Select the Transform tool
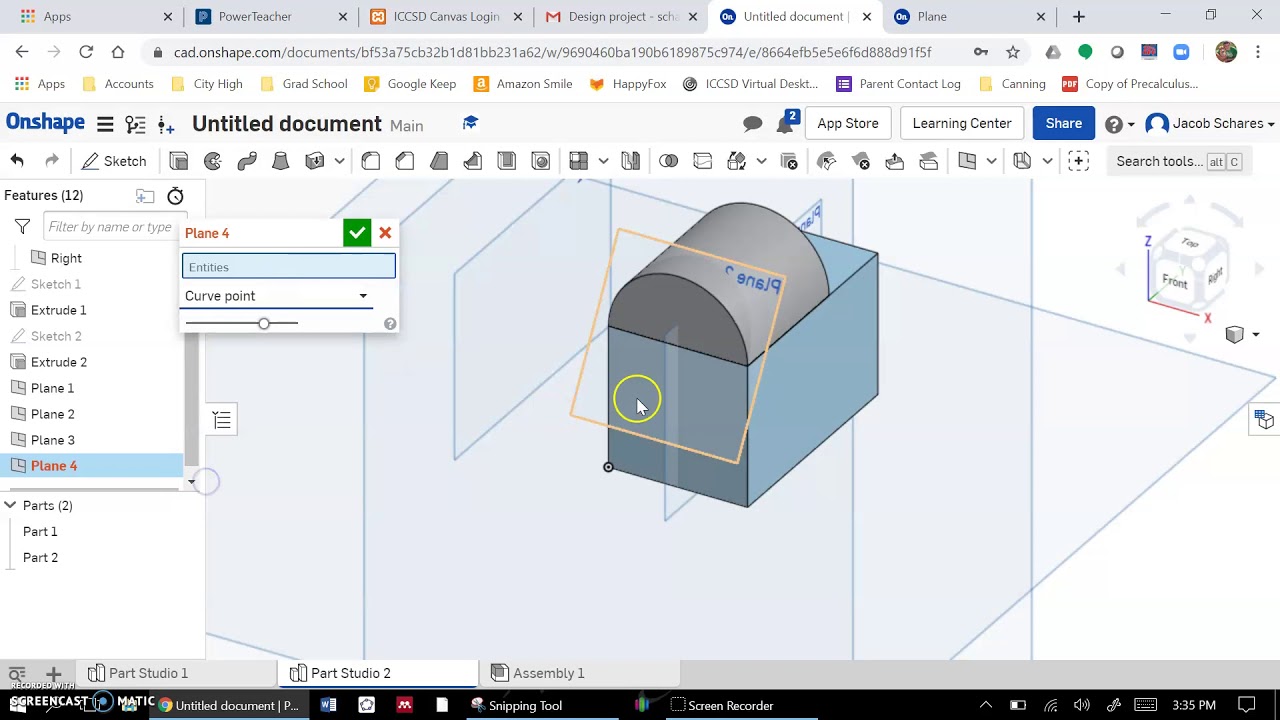 (737, 161)
